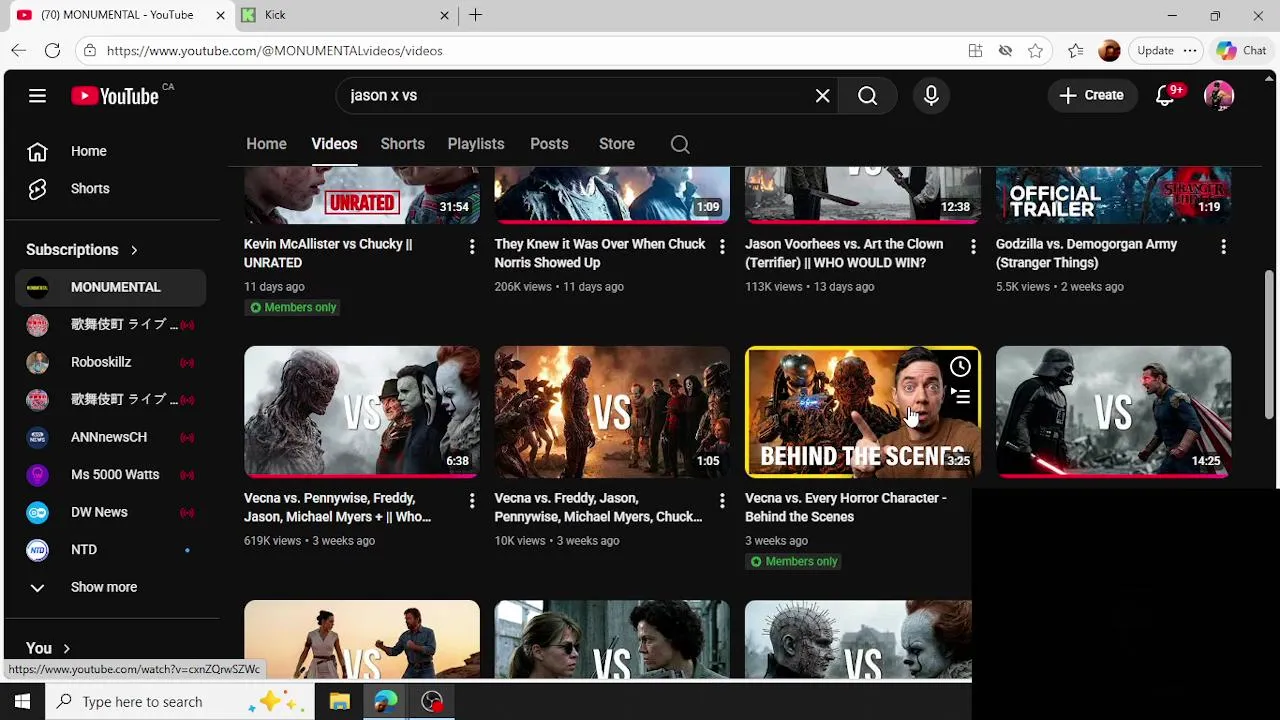Add Behind the Scenes video to Watch Later

pos(960,367)
